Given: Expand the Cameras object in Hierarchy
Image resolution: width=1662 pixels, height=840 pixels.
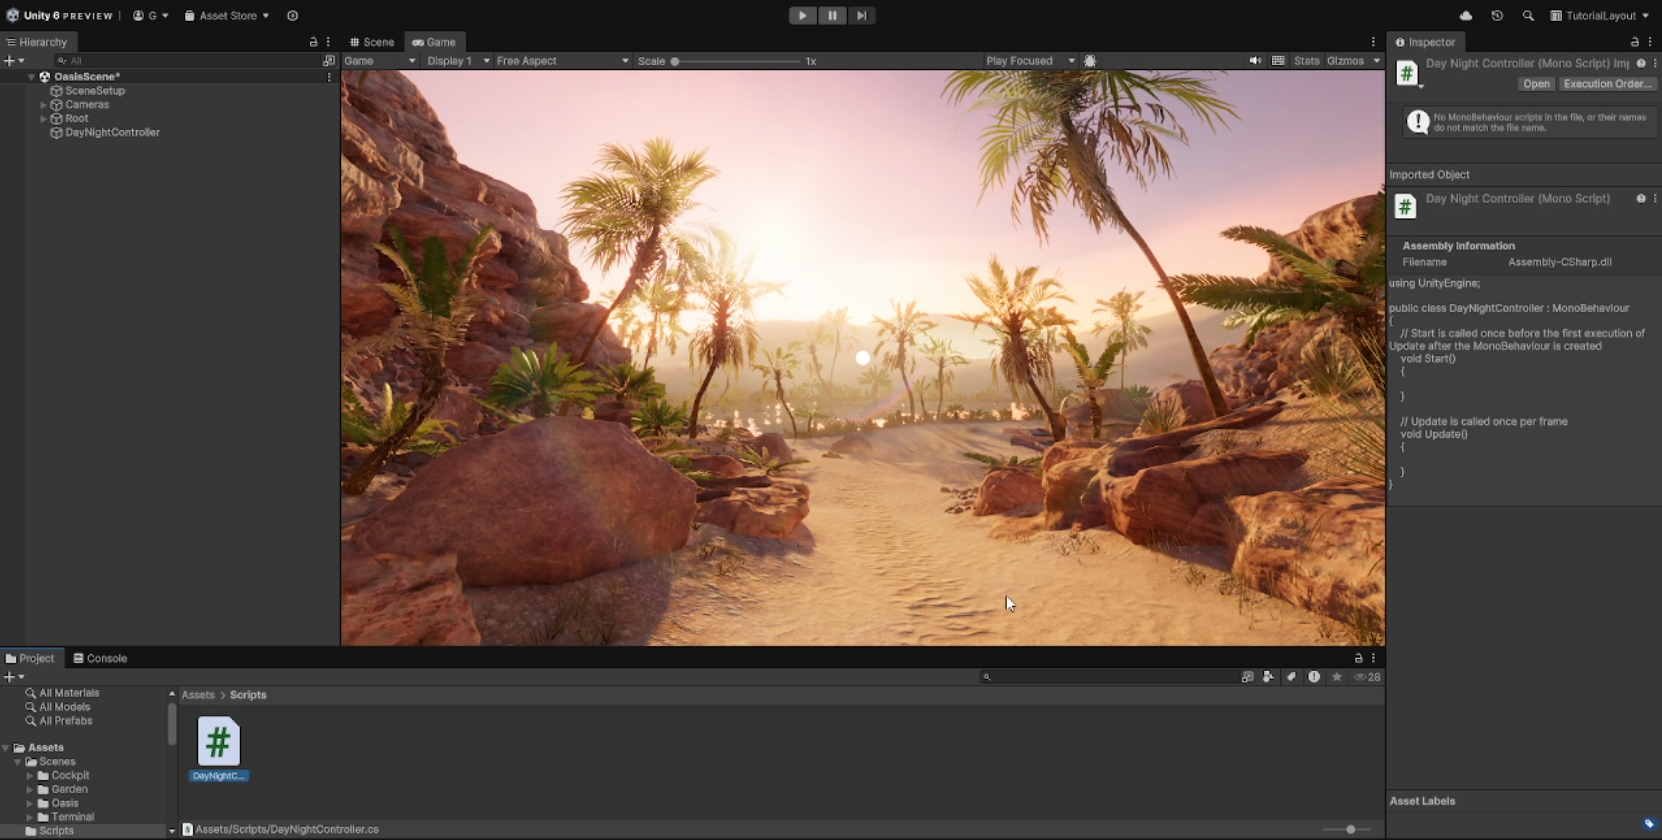Looking at the screenshot, I should click(x=43, y=105).
